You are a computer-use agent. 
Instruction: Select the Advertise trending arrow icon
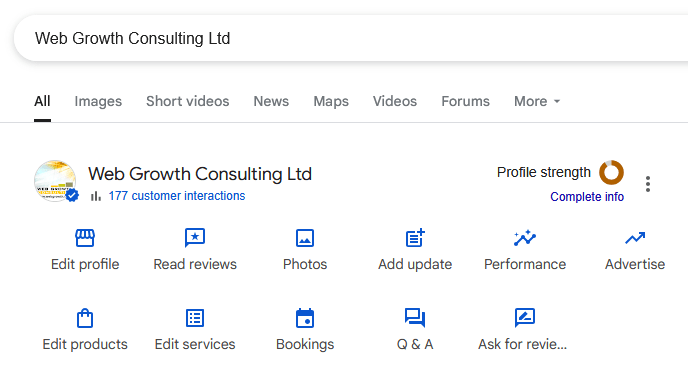(635, 238)
